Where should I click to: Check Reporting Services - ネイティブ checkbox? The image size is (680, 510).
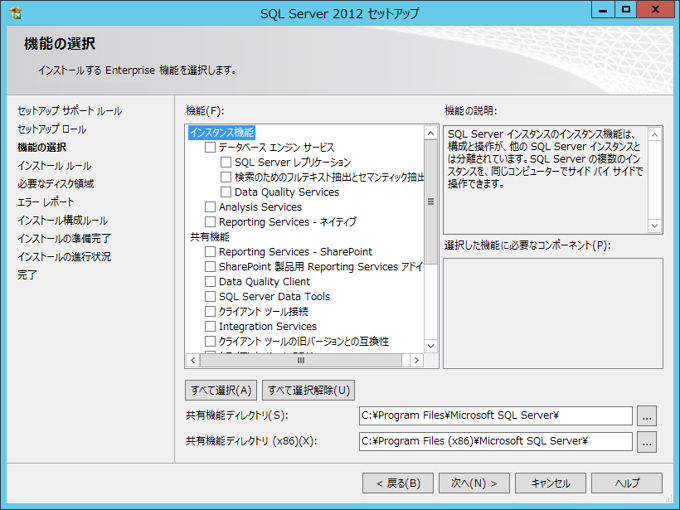pyautogui.click(x=210, y=222)
